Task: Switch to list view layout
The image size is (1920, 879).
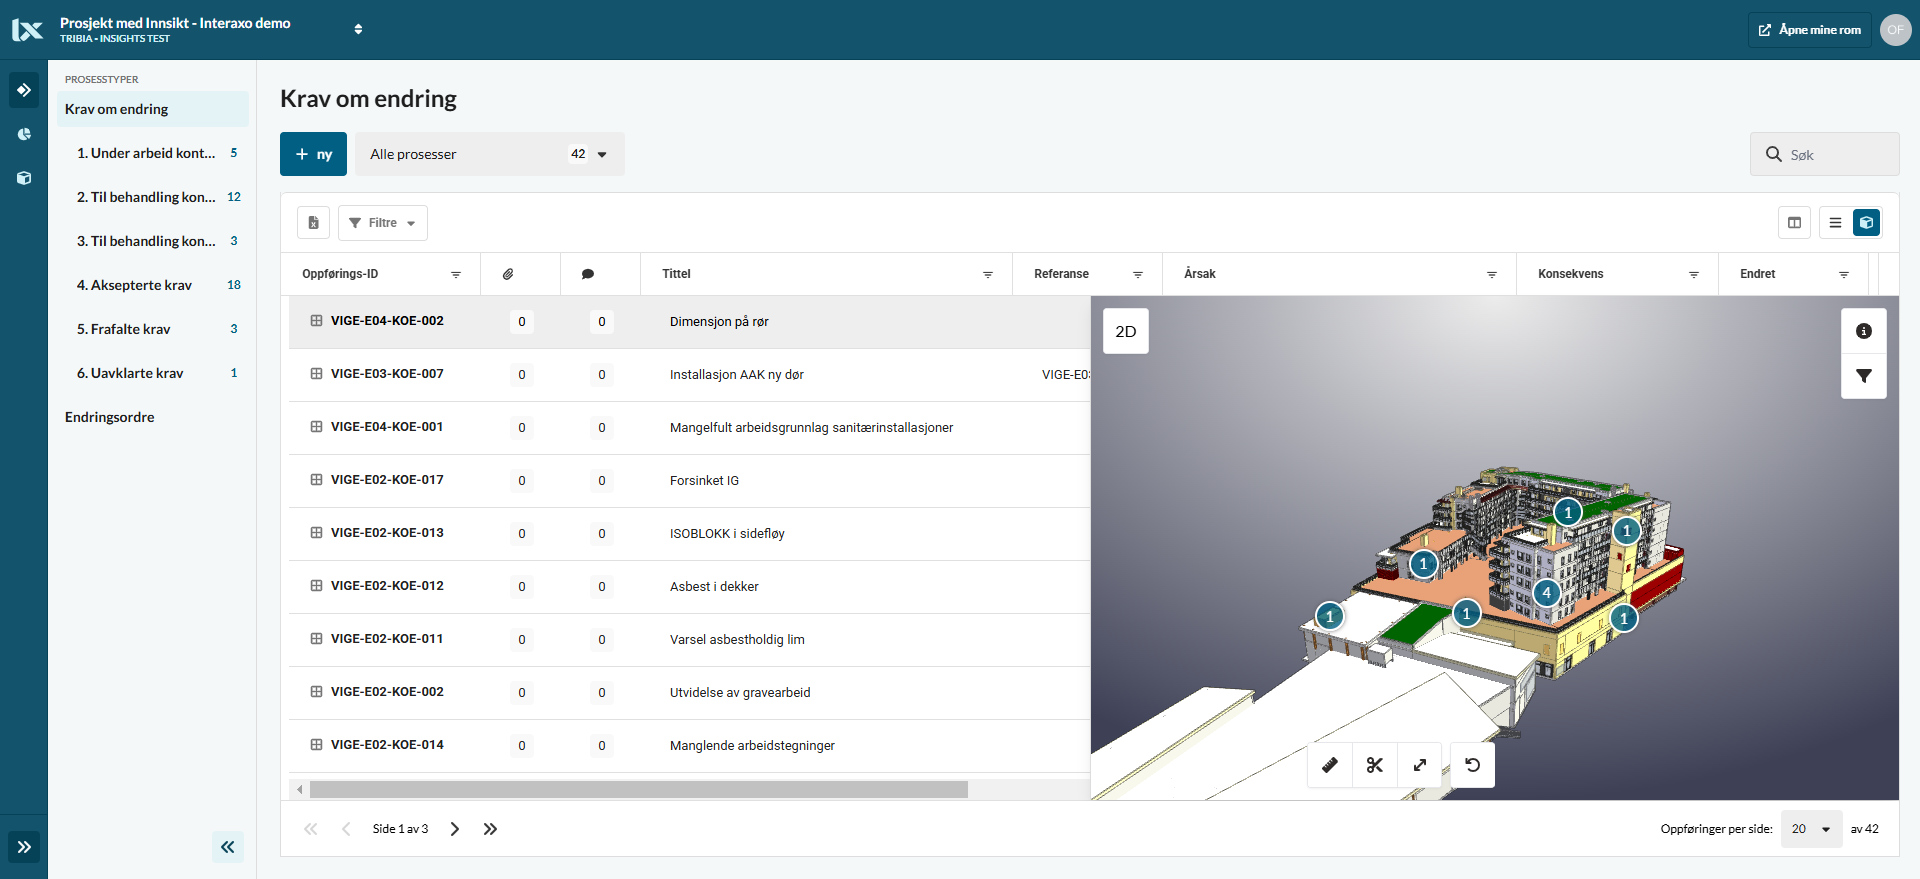Action: pyautogui.click(x=1835, y=223)
